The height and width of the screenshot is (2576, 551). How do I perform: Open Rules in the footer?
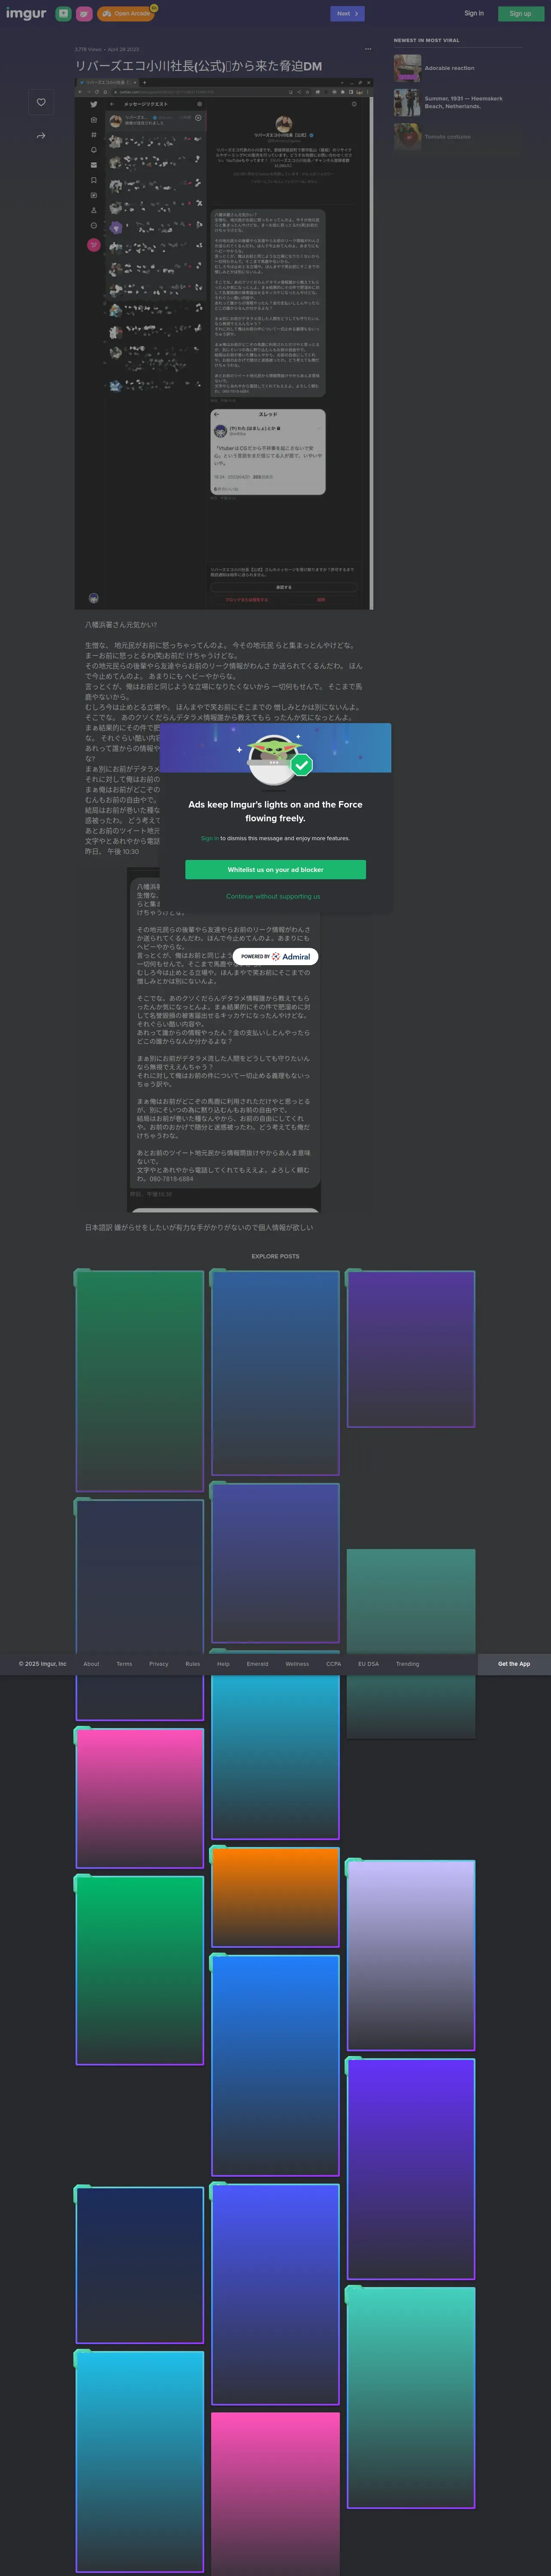pyautogui.click(x=193, y=1664)
